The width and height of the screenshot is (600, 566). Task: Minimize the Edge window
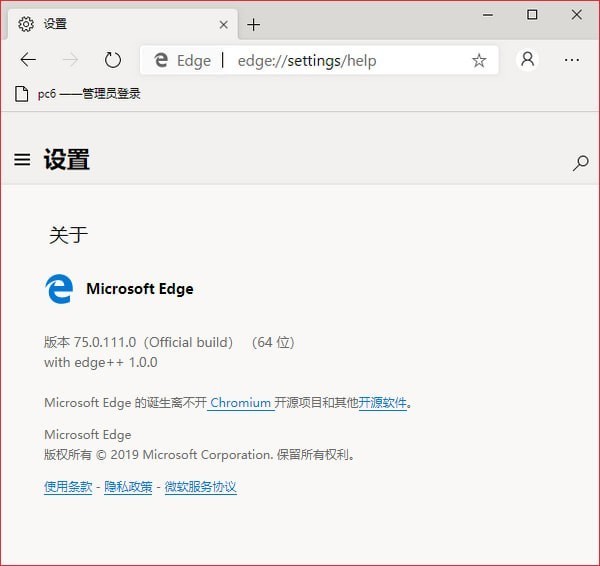tap(488, 15)
